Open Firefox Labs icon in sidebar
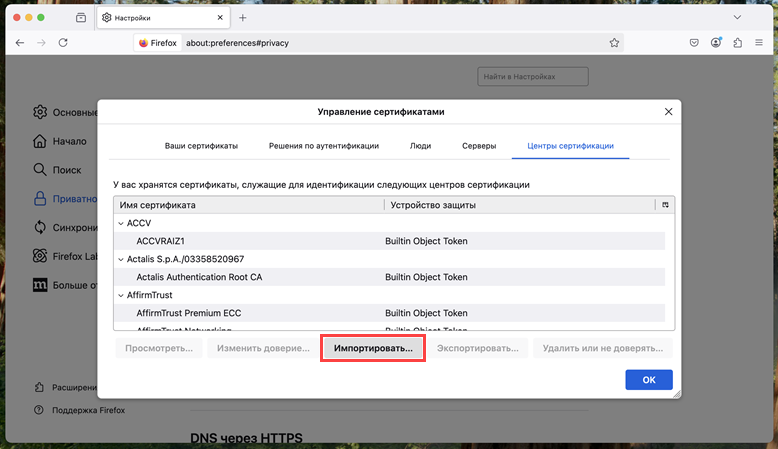The image size is (778, 449). point(40,256)
